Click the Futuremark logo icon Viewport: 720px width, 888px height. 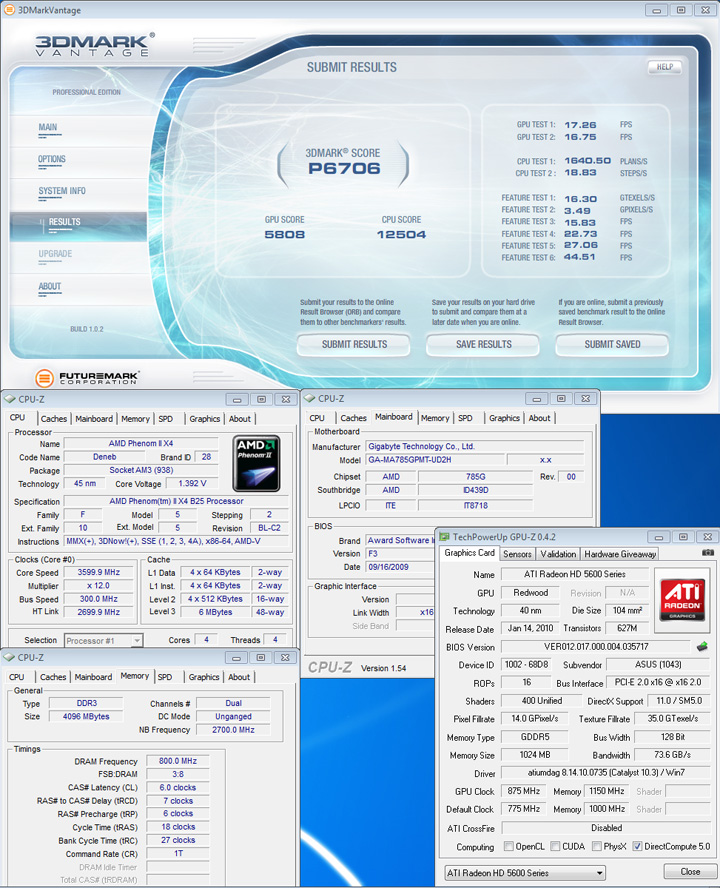tap(44, 378)
